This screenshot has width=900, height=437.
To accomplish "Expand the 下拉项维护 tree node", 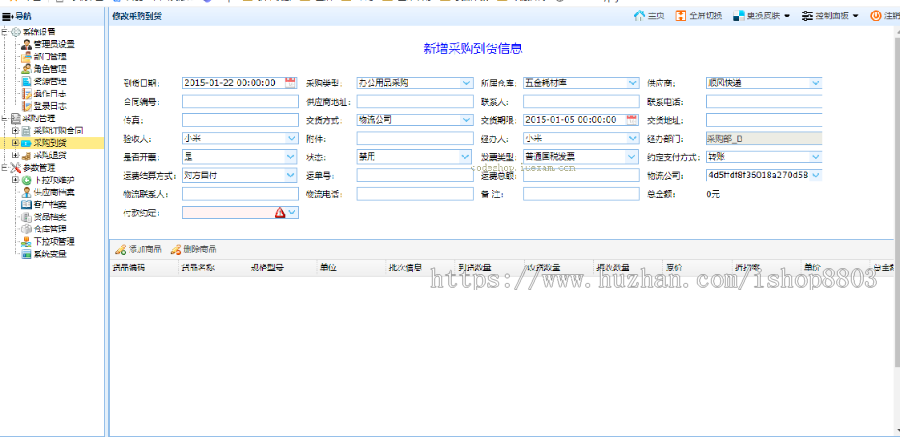I will tap(15, 180).
